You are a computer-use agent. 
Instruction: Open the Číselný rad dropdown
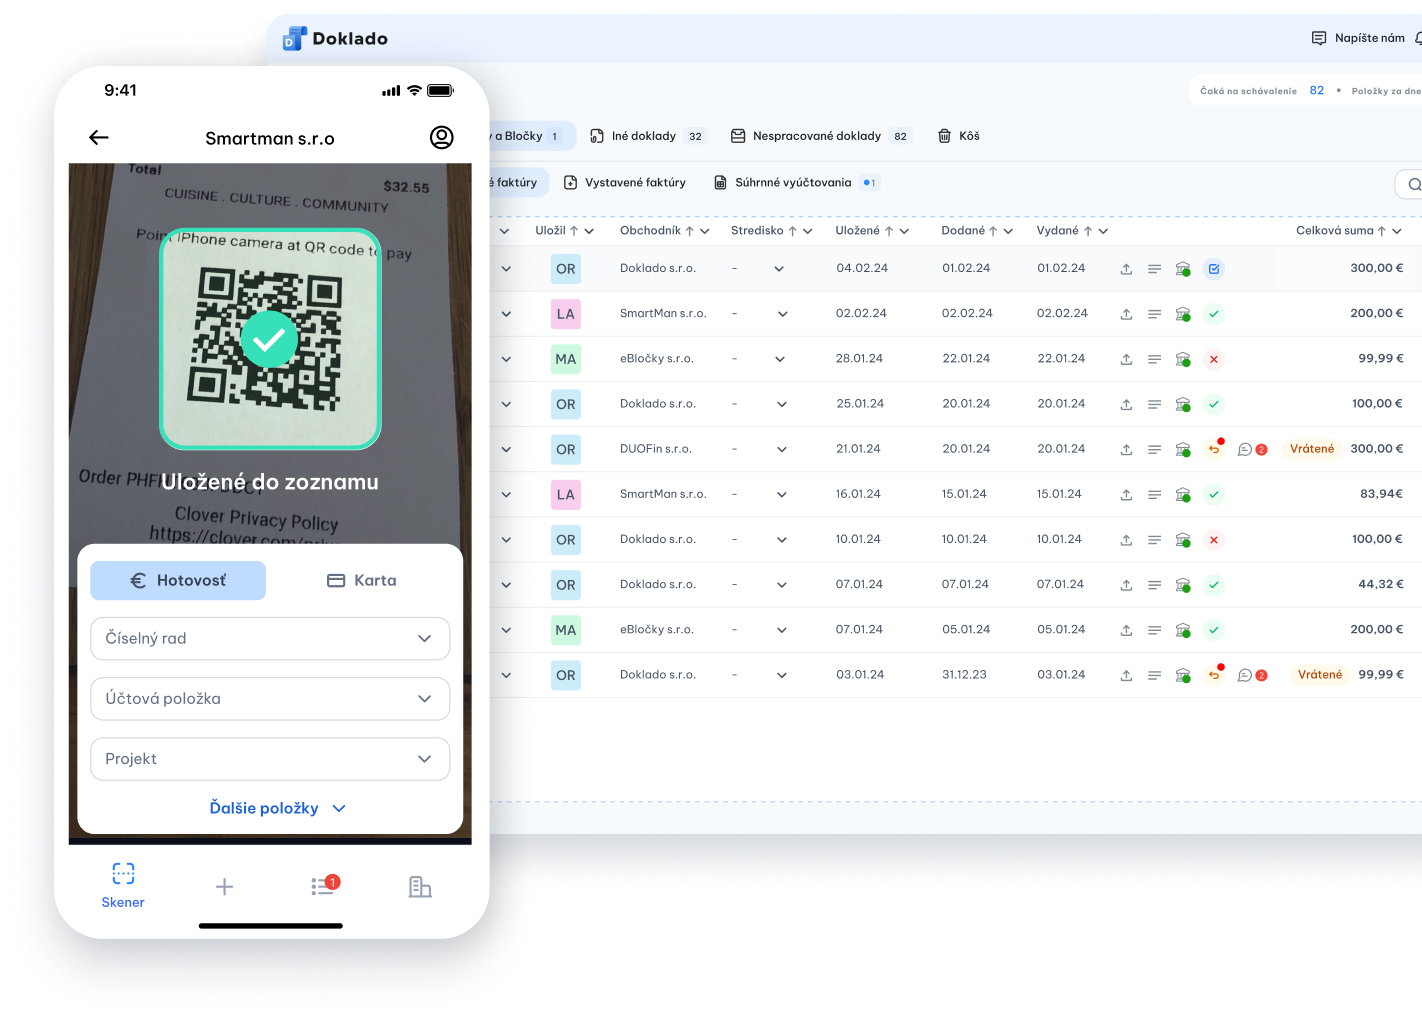pyautogui.click(x=270, y=639)
